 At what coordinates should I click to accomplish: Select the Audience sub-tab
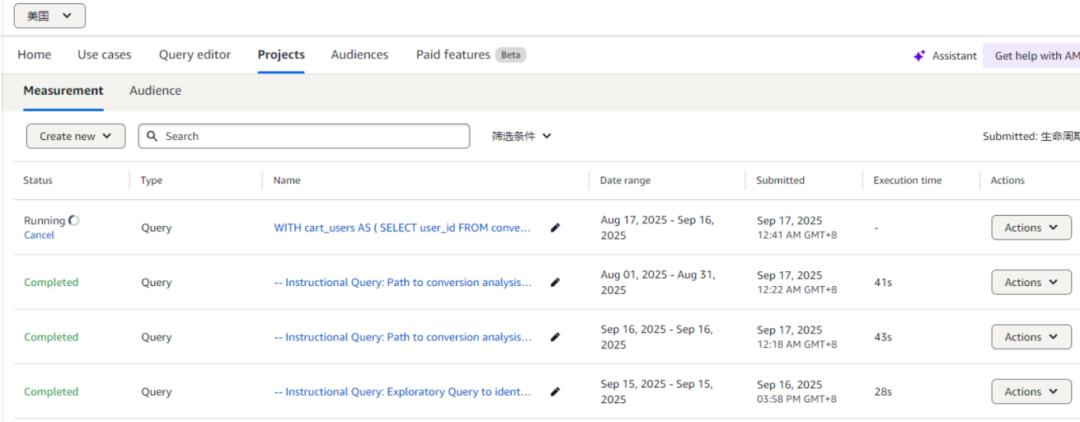pos(155,91)
